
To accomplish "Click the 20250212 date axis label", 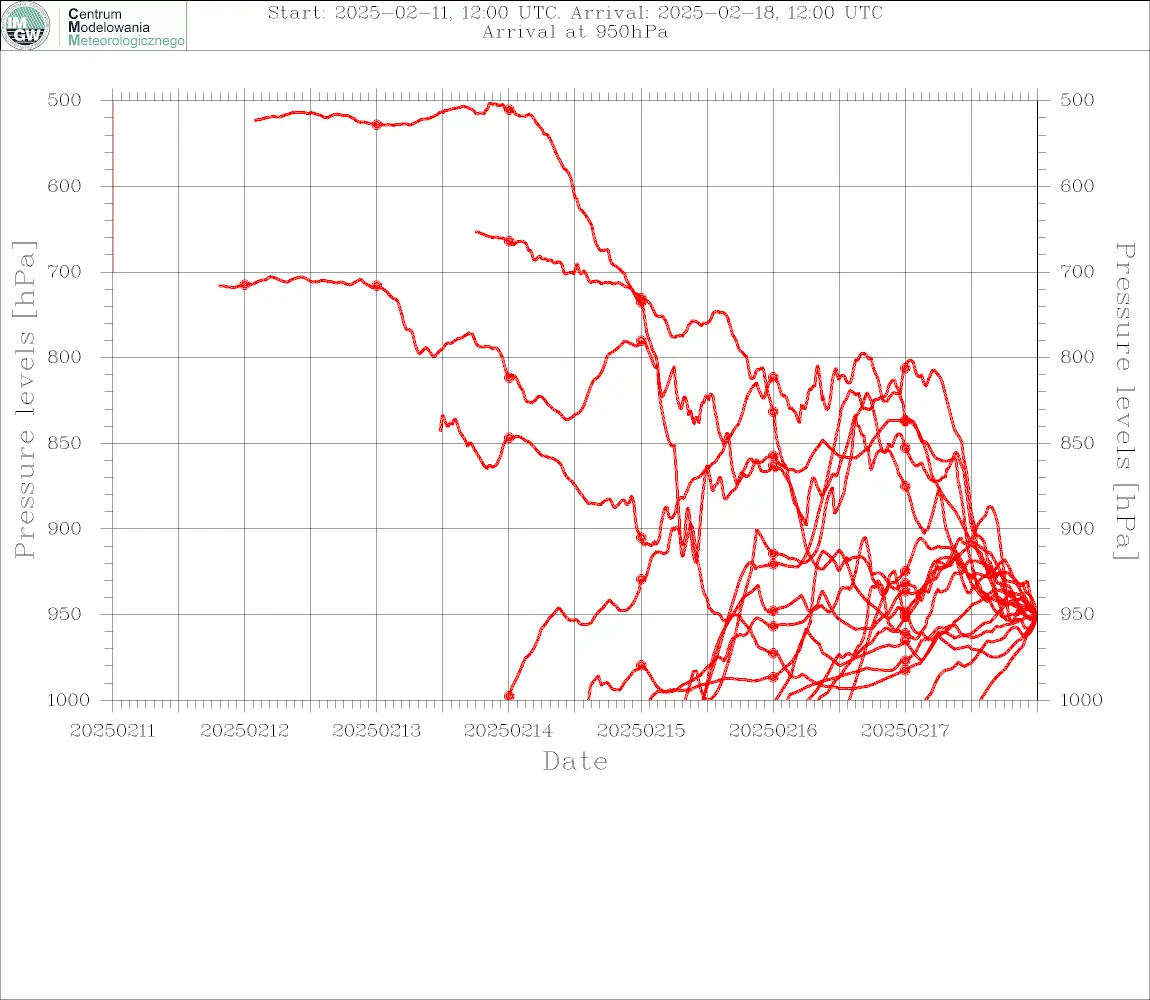I will point(245,731).
